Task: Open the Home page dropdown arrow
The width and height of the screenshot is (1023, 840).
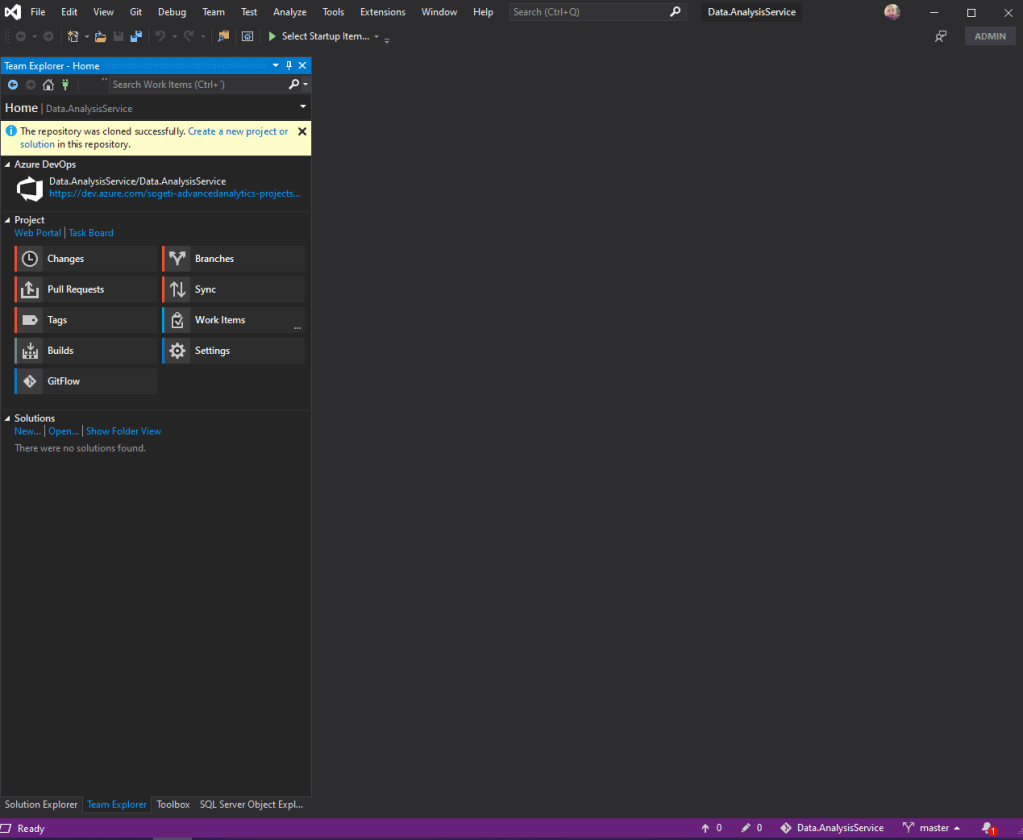Action: point(303,106)
